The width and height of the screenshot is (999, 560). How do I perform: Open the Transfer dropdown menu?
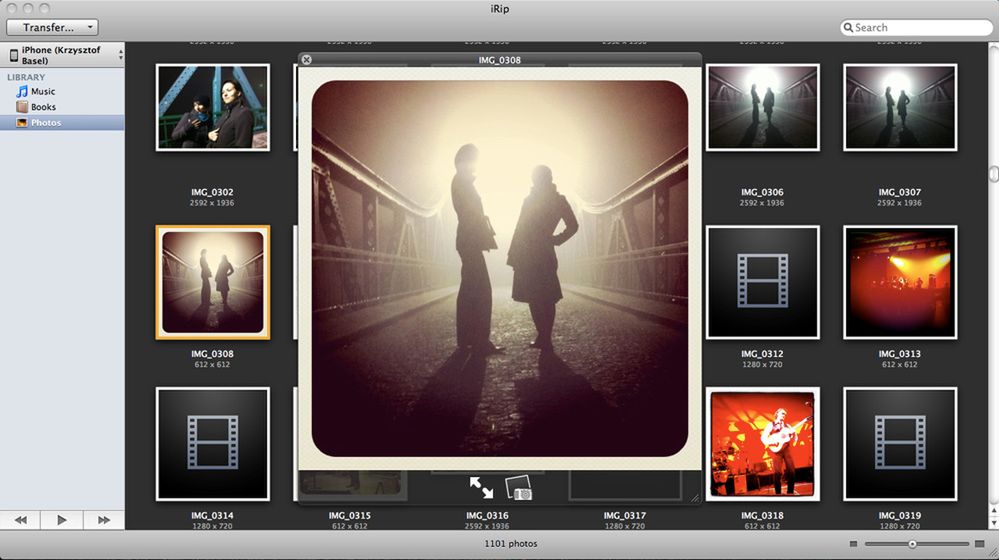pos(52,27)
